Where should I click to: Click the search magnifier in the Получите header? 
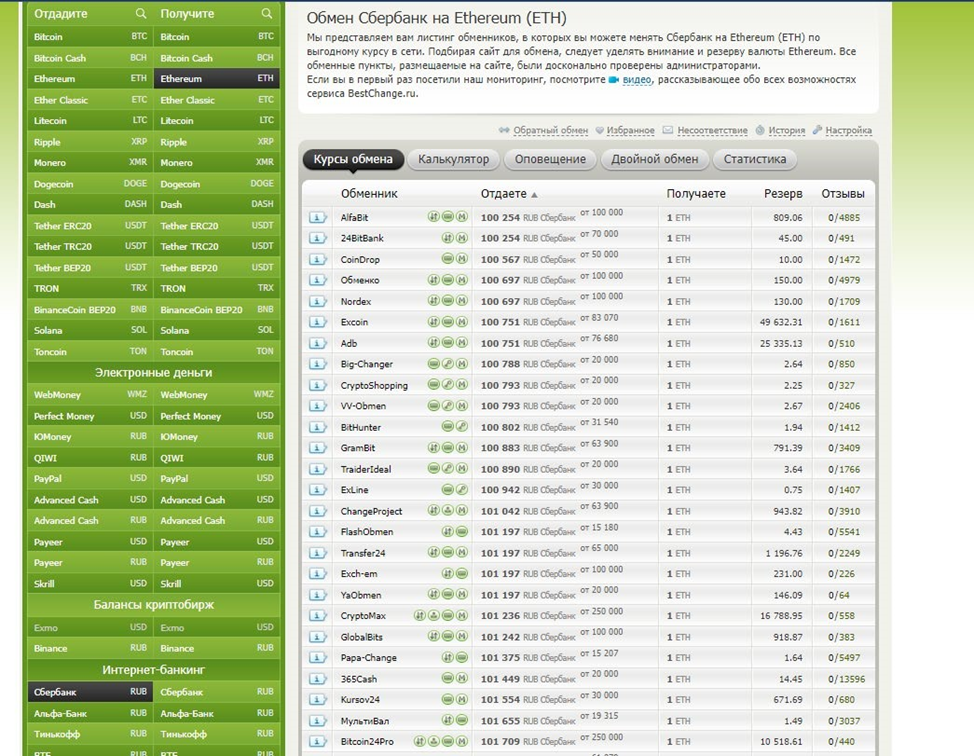click(266, 13)
